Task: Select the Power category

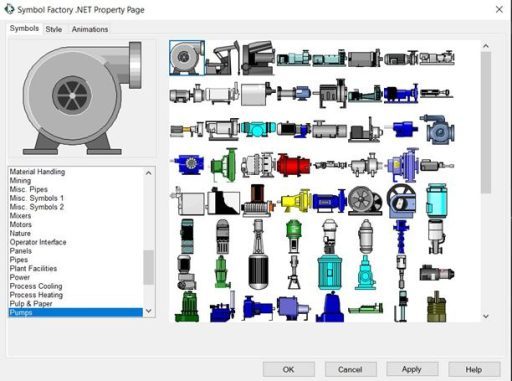Action: coord(20,277)
